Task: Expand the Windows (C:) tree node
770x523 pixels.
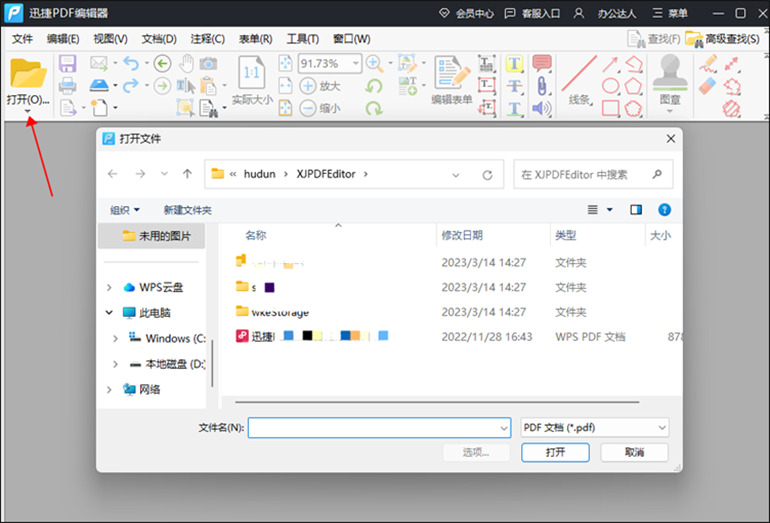Action: click(115, 338)
